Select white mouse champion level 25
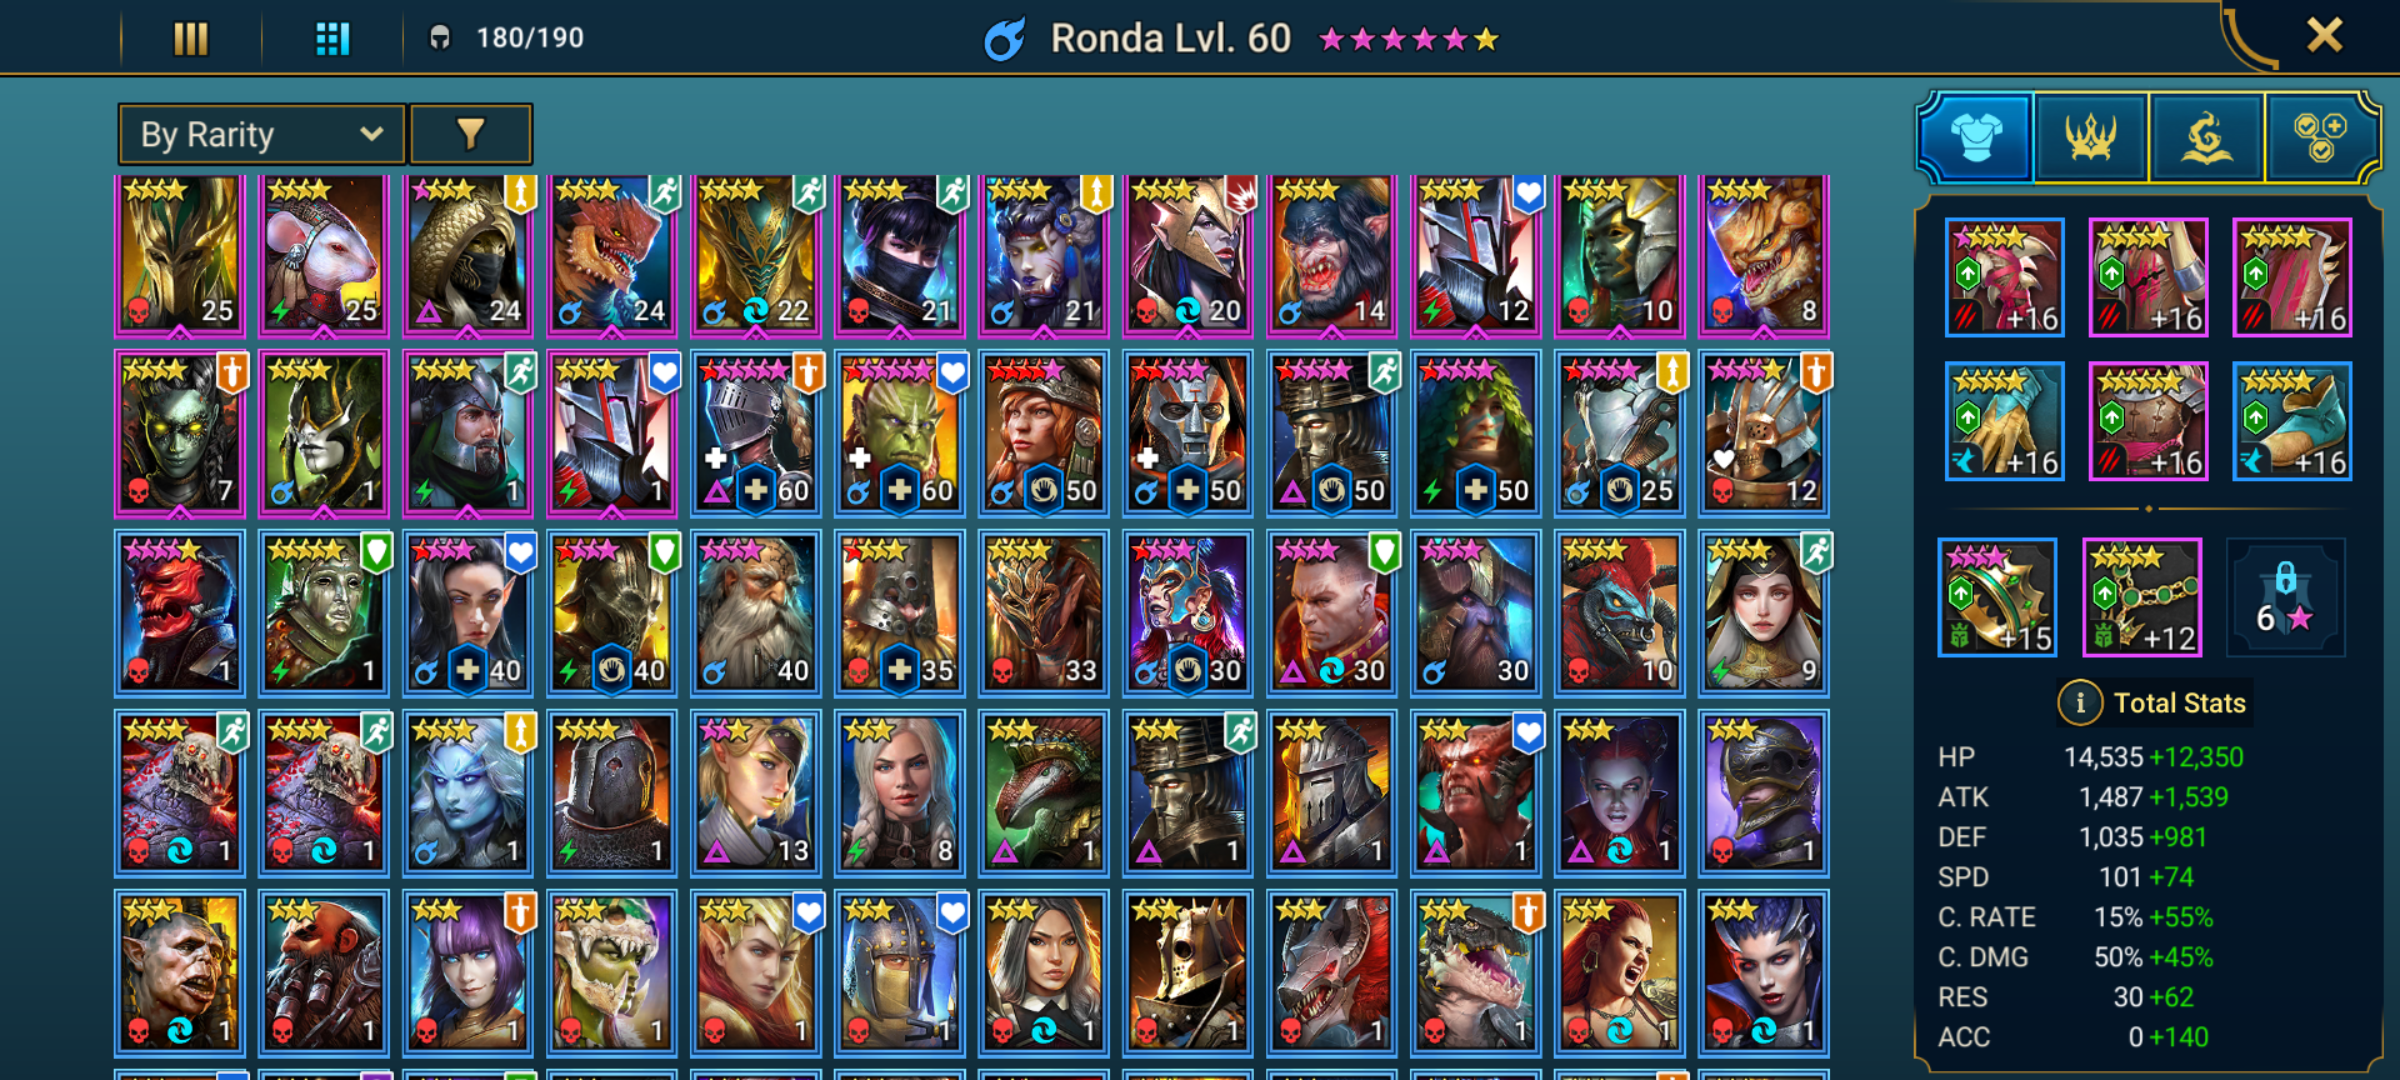 tap(323, 254)
